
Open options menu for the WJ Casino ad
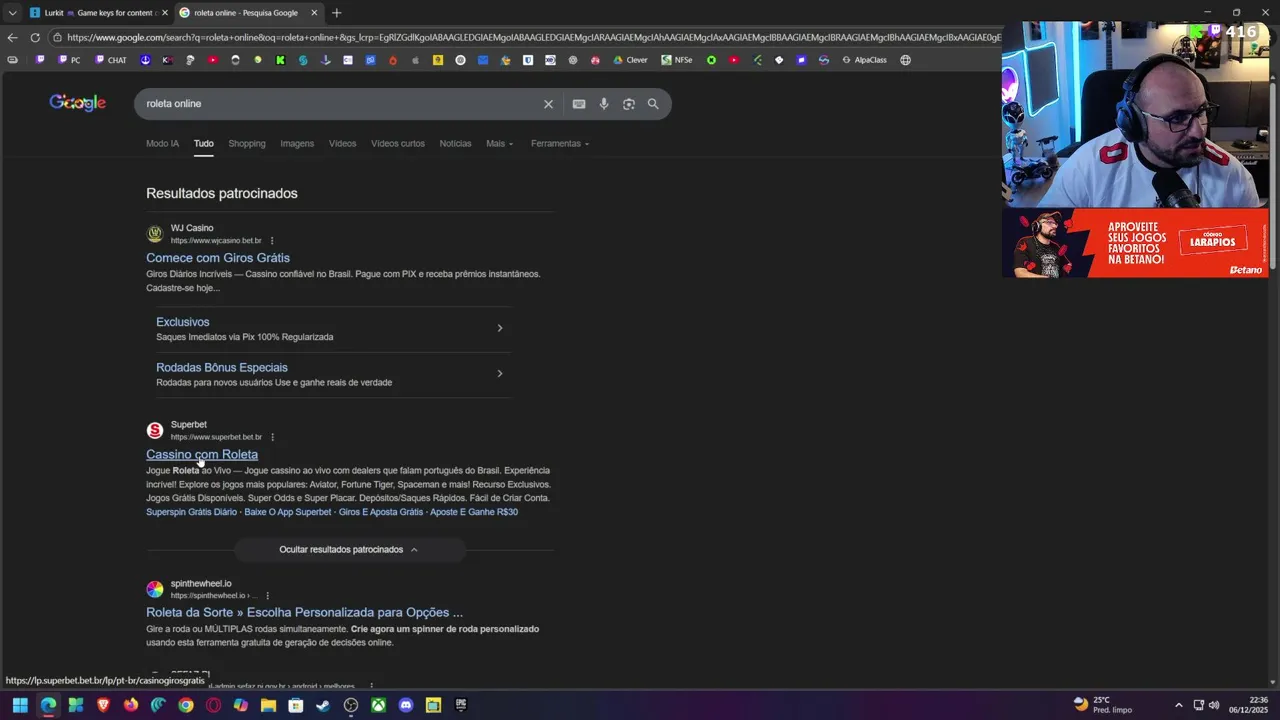(x=272, y=241)
